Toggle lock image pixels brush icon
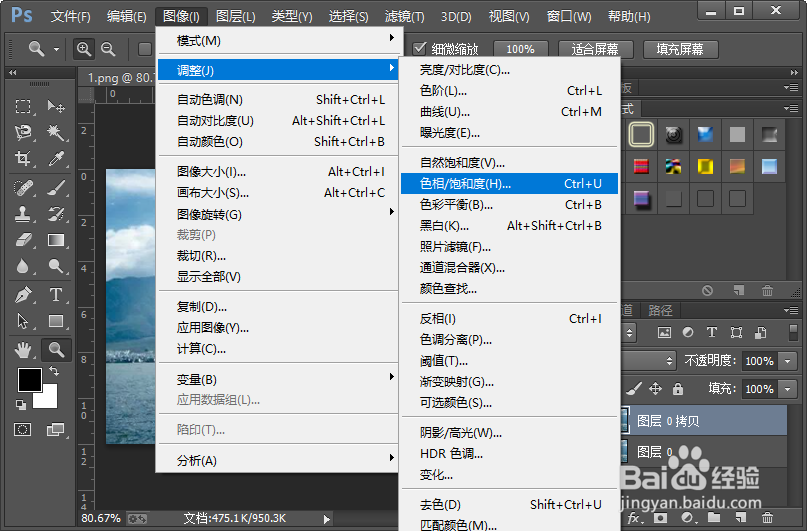This screenshot has height=531, width=807. 635,388
